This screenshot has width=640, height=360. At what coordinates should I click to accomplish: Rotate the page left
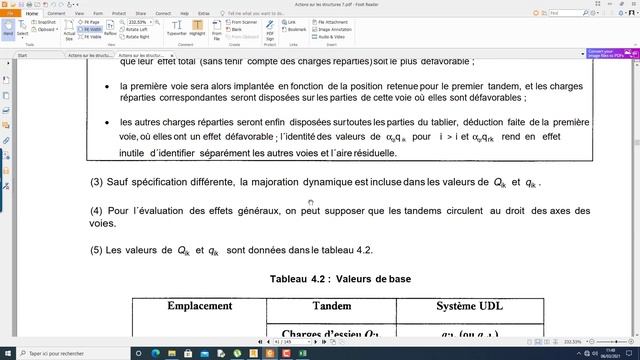point(134,29)
